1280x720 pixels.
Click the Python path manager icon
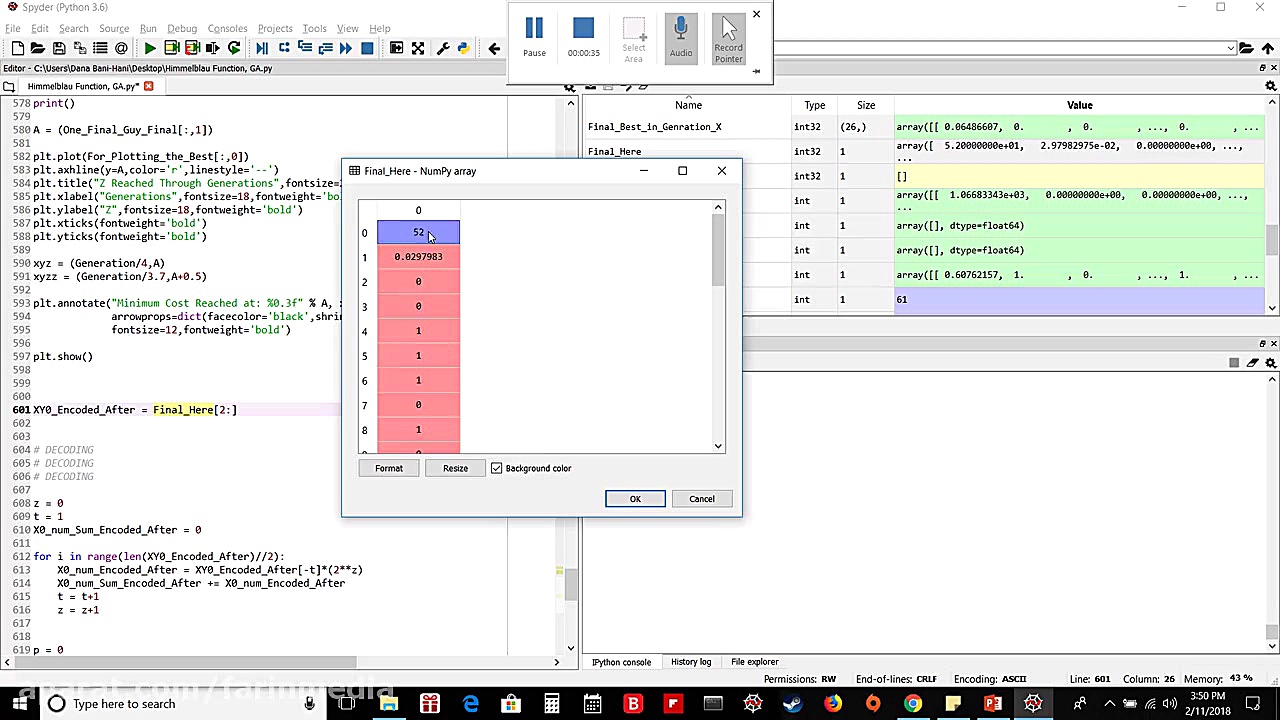[463, 48]
